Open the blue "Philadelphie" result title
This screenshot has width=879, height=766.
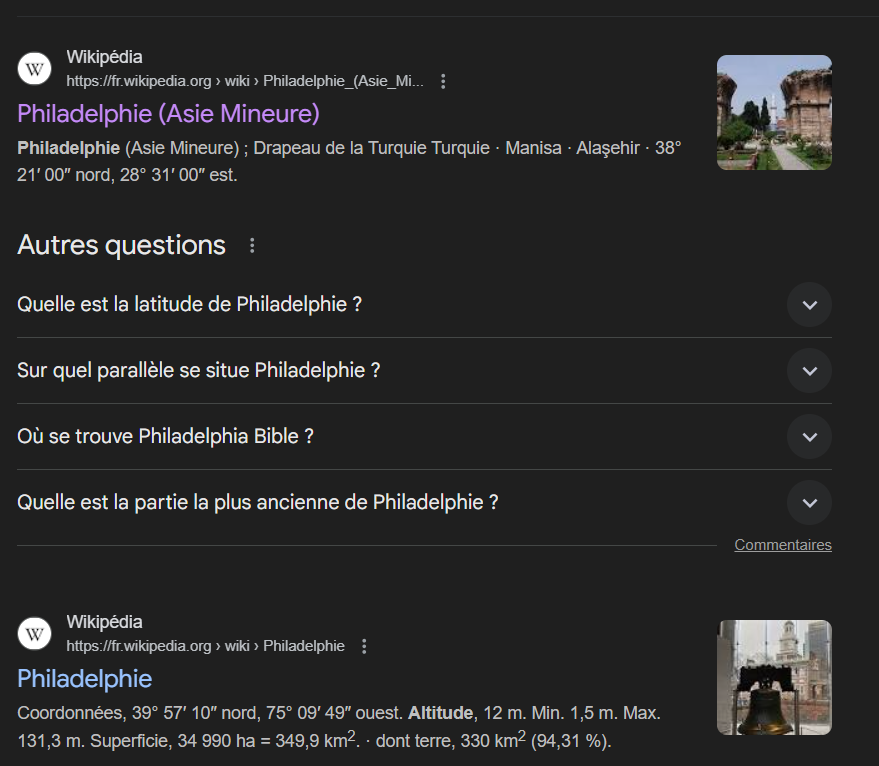point(85,679)
